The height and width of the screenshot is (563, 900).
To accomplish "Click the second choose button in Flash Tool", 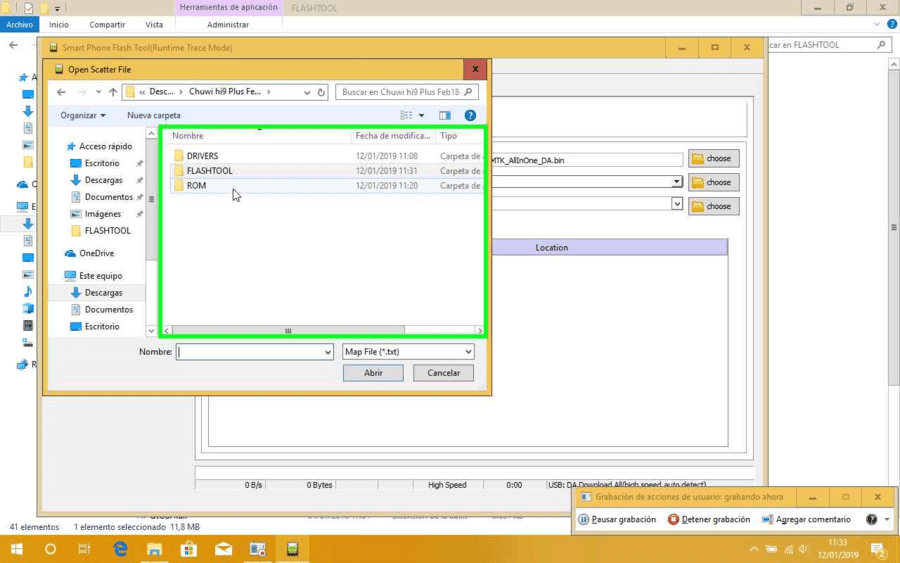I will tap(713, 183).
